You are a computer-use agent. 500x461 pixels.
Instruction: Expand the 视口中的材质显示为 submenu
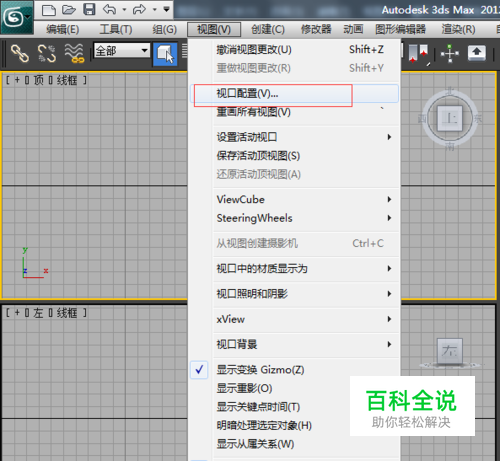pyautogui.click(x=294, y=268)
